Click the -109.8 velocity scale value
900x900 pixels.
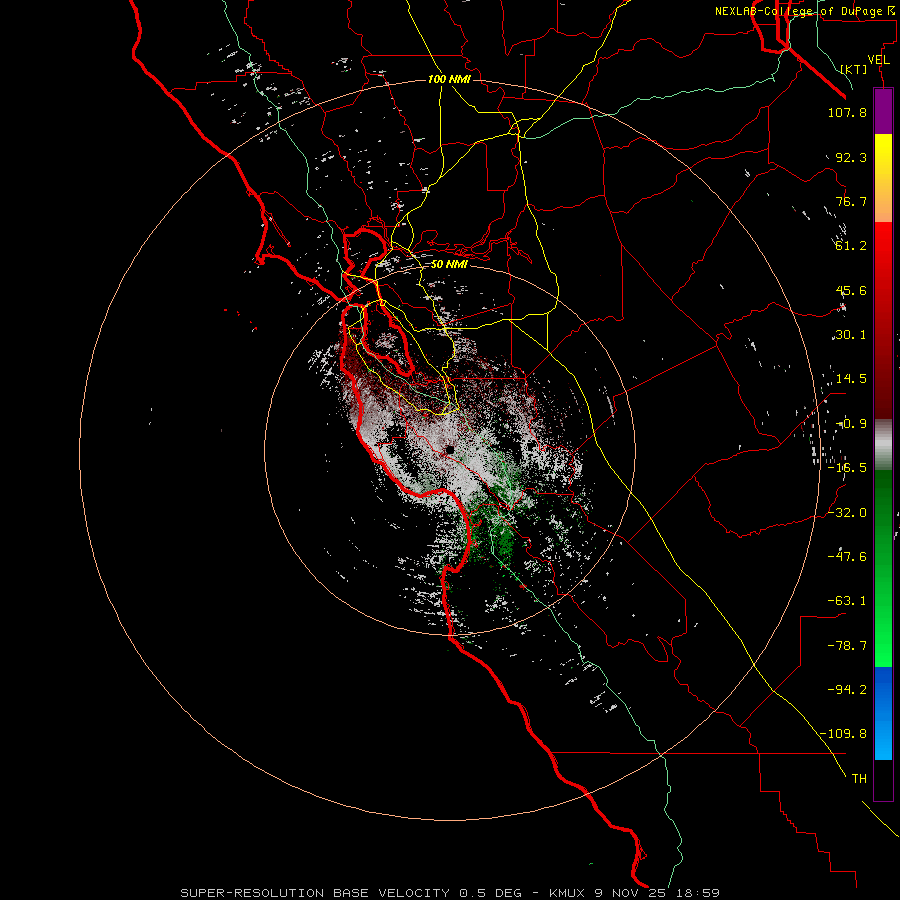point(844,734)
